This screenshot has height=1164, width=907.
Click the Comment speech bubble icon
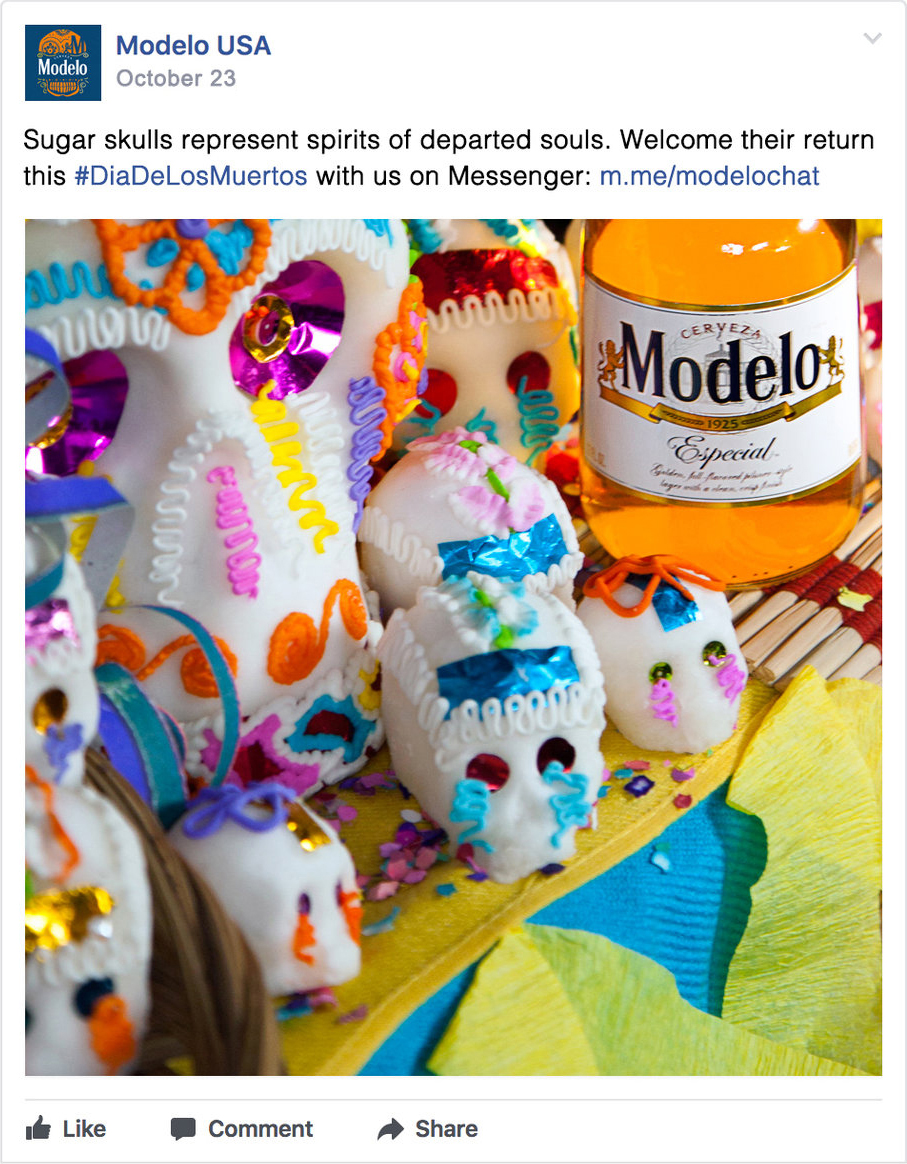click(183, 1129)
